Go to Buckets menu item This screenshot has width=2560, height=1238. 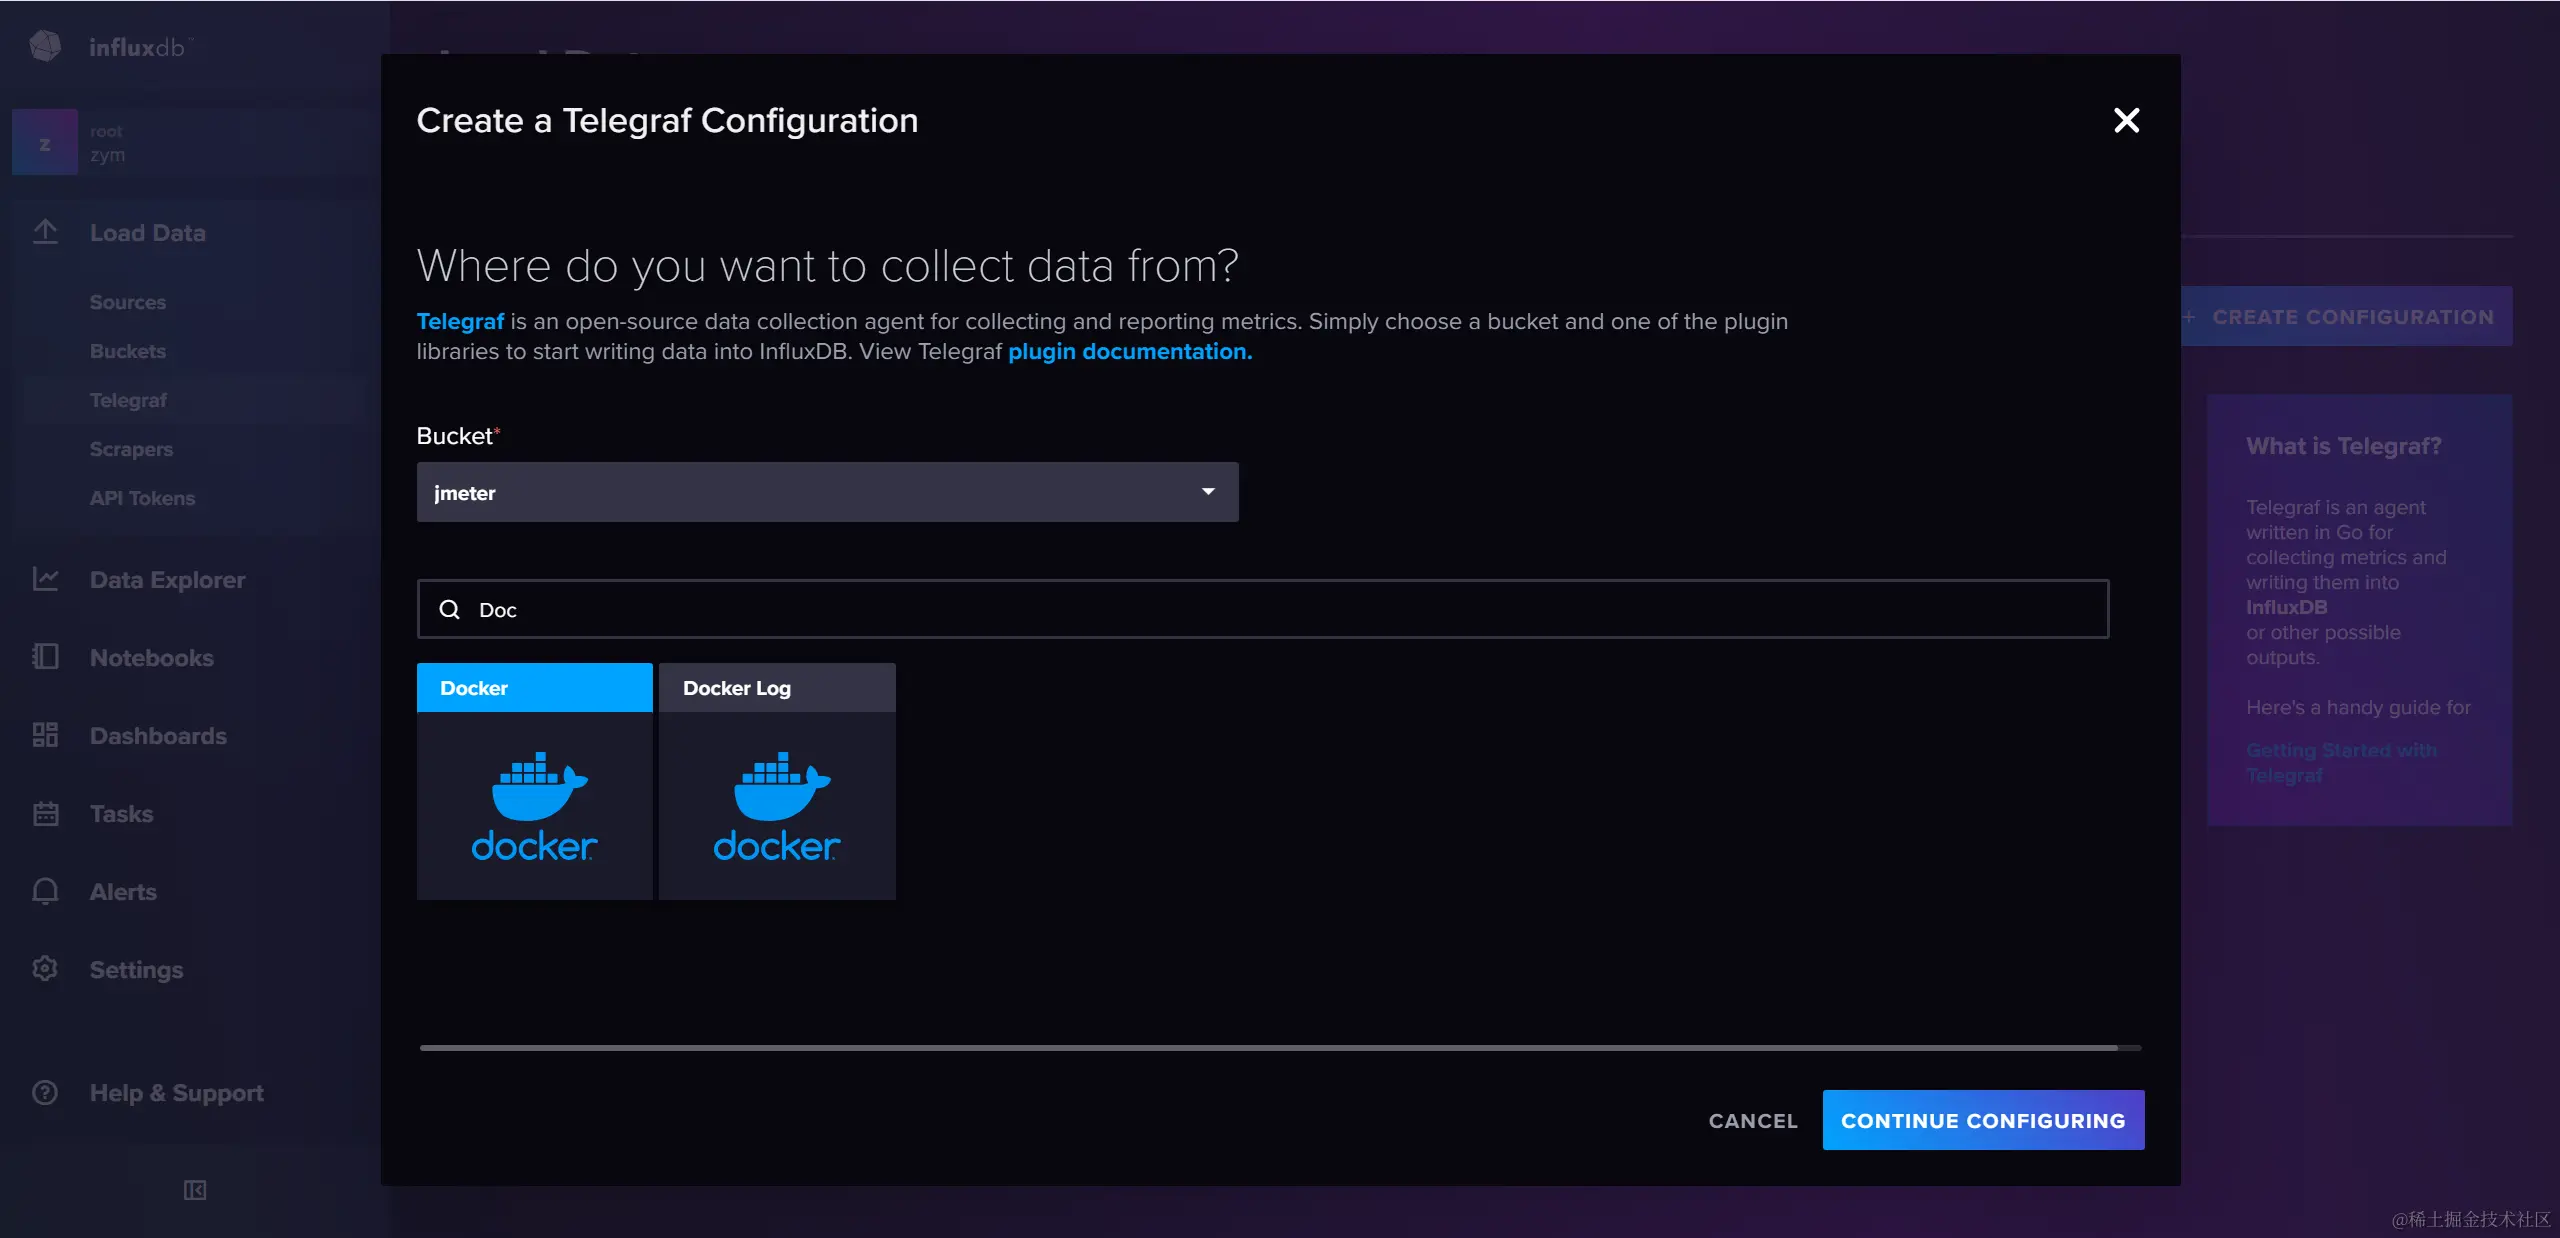tap(128, 351)
